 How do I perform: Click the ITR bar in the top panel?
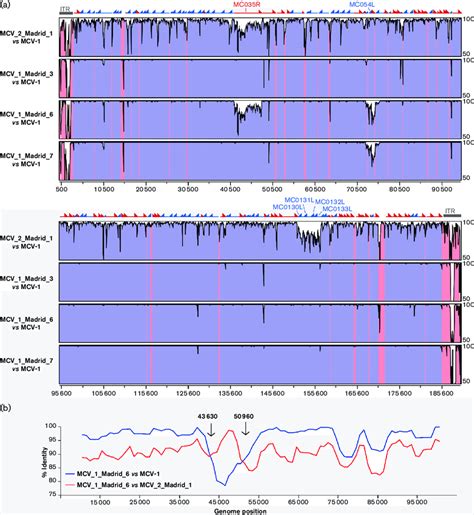(x=66, y=13)
